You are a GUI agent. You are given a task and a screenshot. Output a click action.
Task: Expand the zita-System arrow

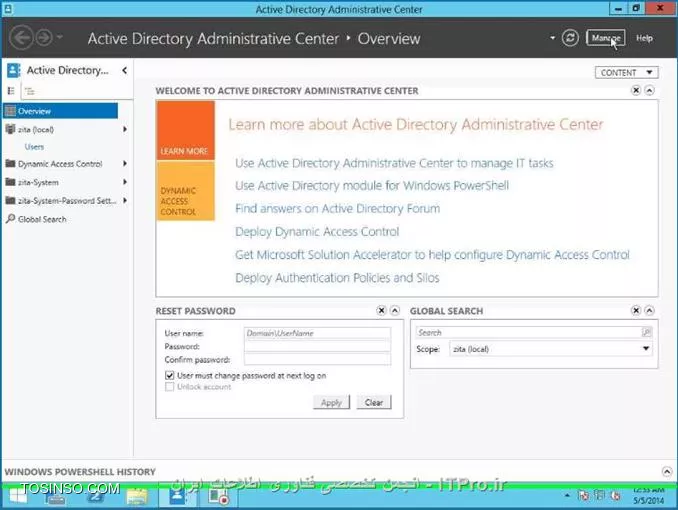[125, 182]
